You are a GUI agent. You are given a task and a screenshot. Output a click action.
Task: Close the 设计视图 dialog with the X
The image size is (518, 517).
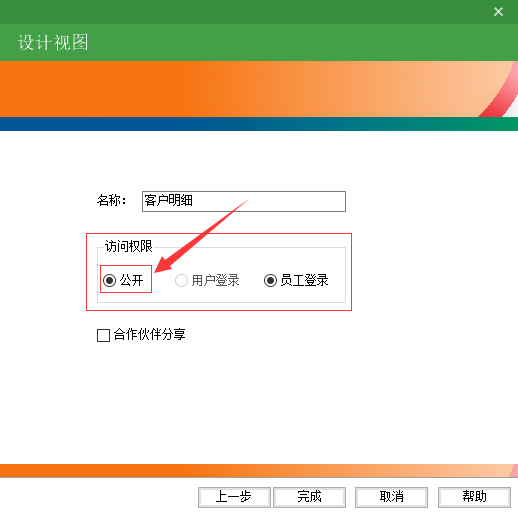[498, 12]
